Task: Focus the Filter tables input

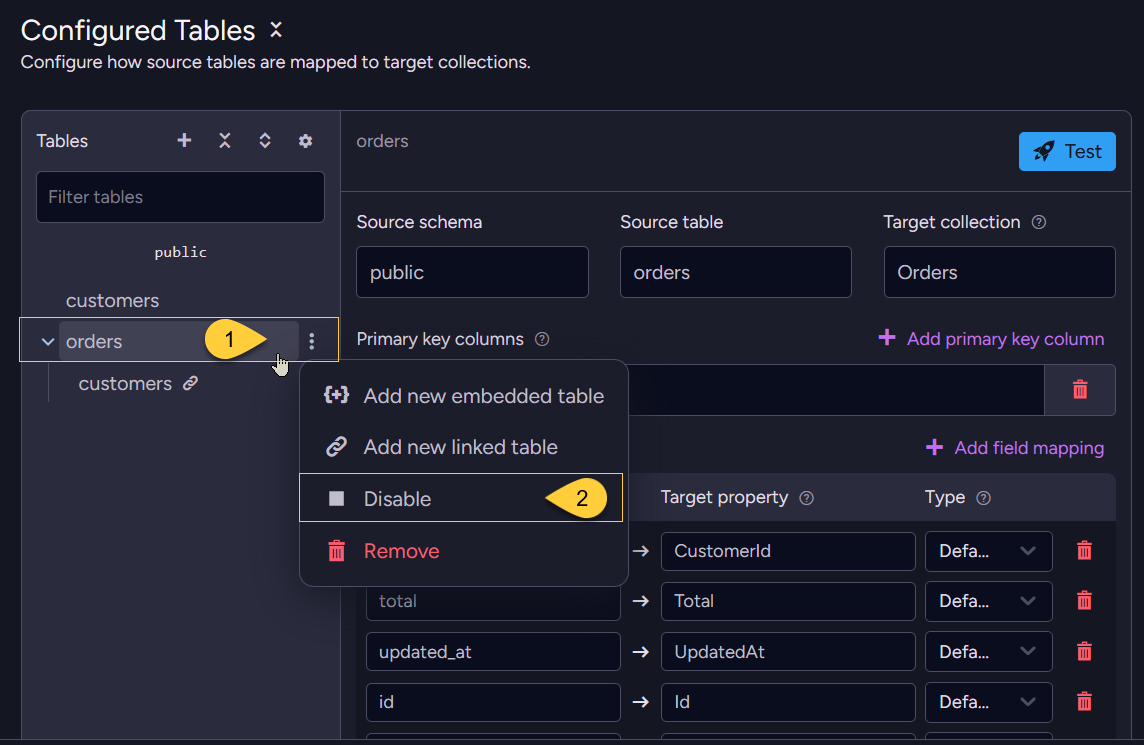Action: click(180, 197)
